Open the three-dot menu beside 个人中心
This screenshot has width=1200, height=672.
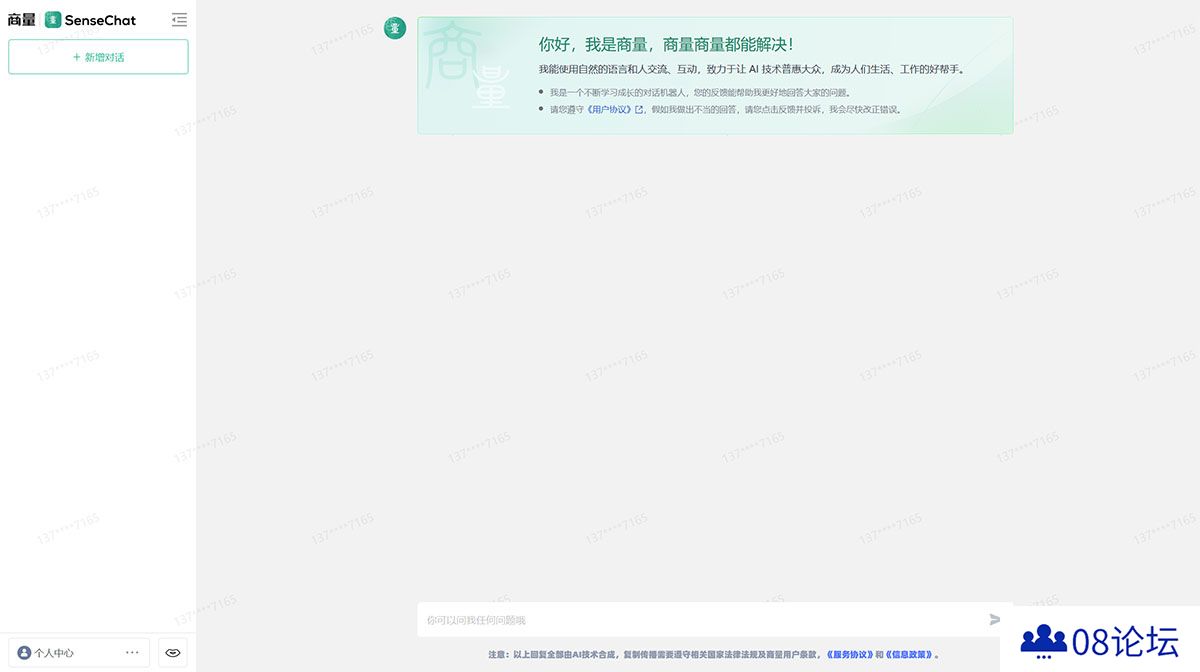click(133, 653)
